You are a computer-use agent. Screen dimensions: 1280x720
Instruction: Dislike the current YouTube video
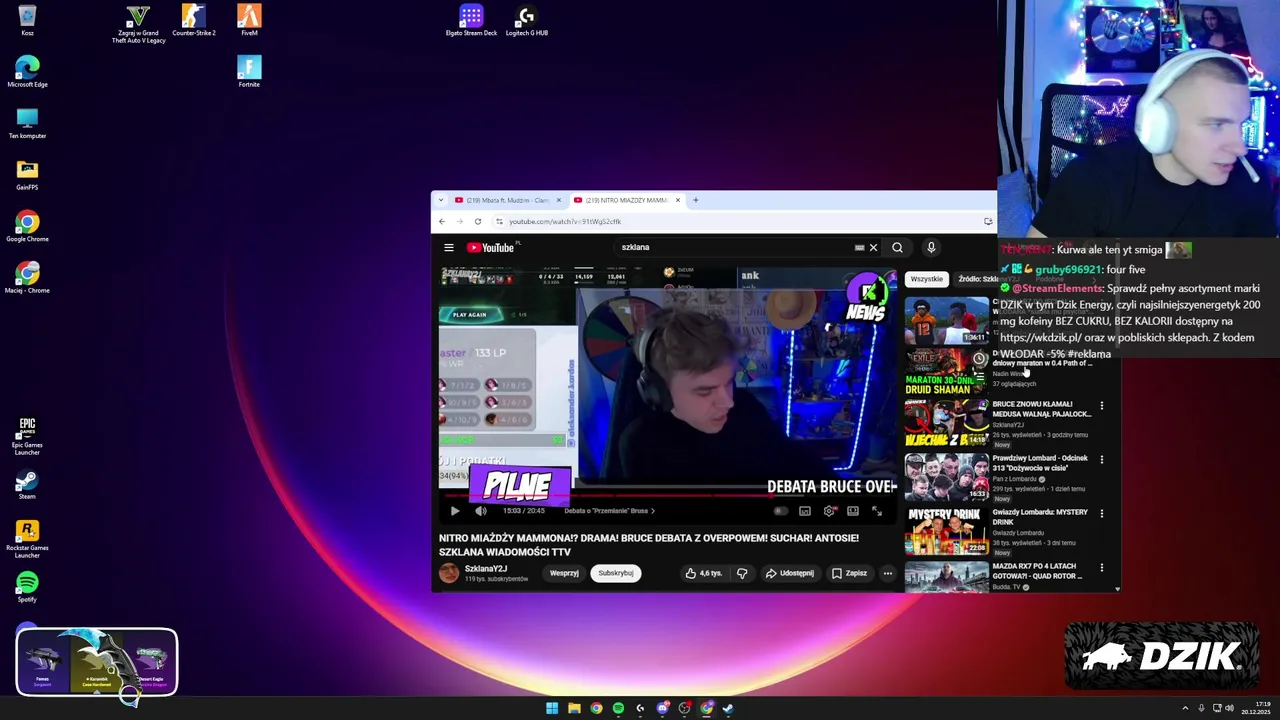pos(742,573)
